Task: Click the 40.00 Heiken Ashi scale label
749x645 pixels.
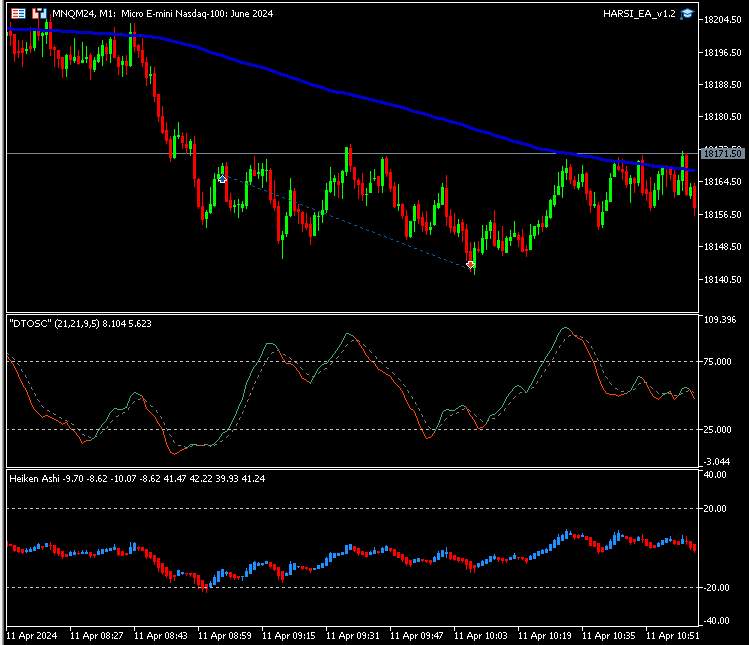Action: click(715, 474)
